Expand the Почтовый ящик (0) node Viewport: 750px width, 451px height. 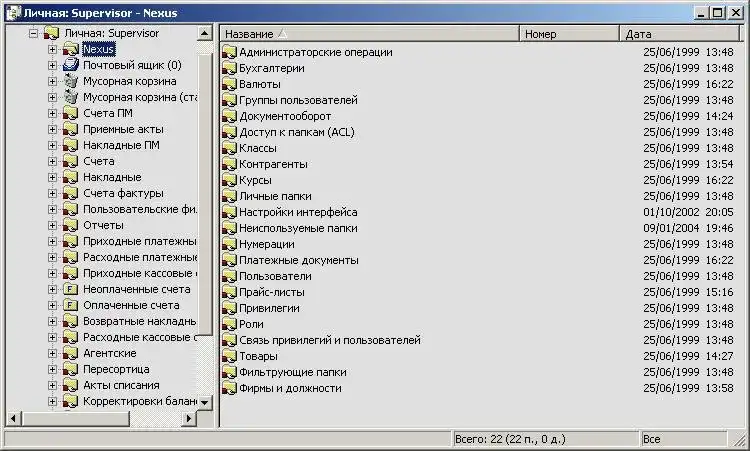pyautogui.click(x=52, y=66)
